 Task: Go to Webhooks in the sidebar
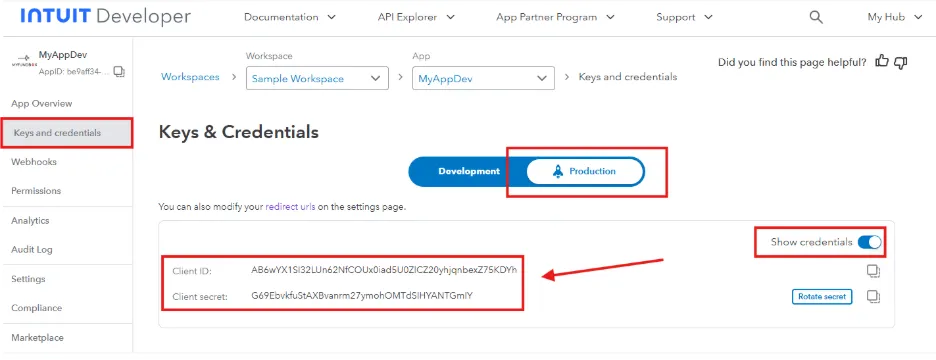pyautogui.click(x=34, y=162)
